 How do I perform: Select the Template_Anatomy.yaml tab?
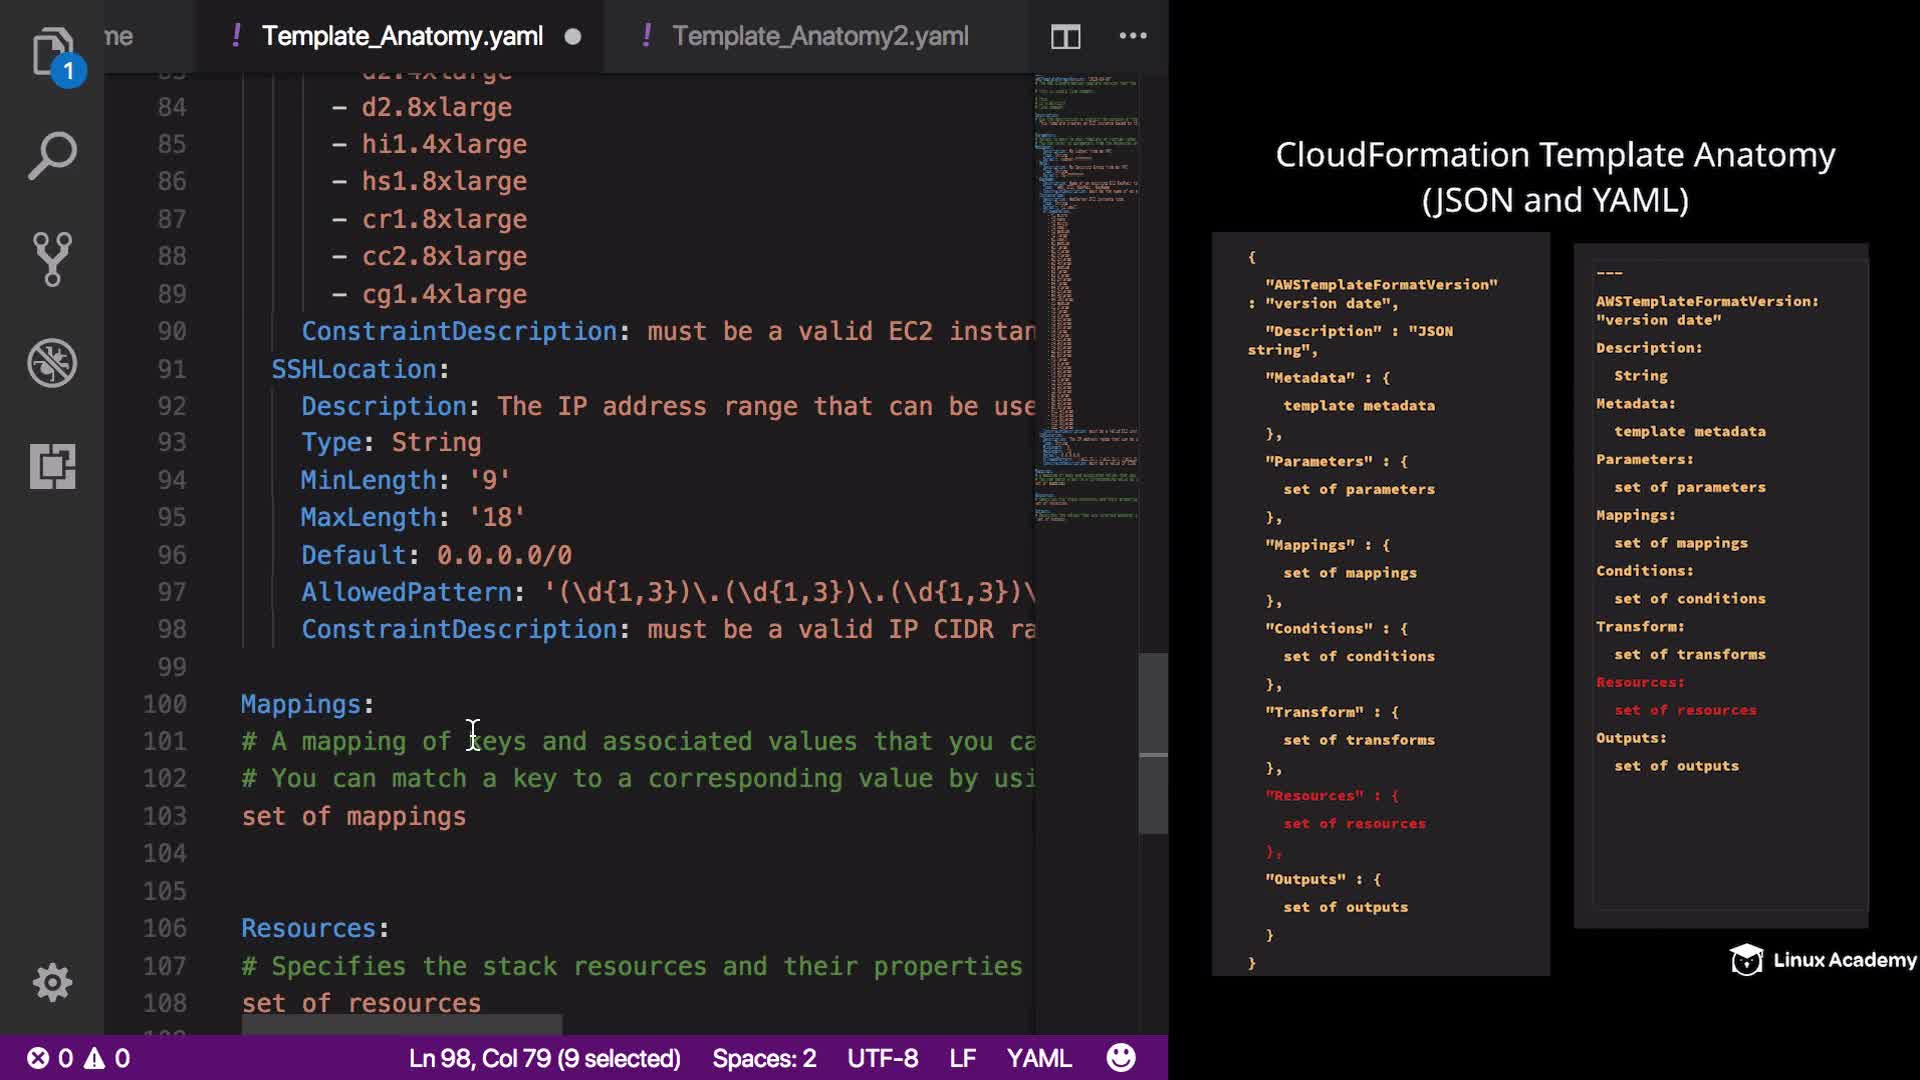402,36
